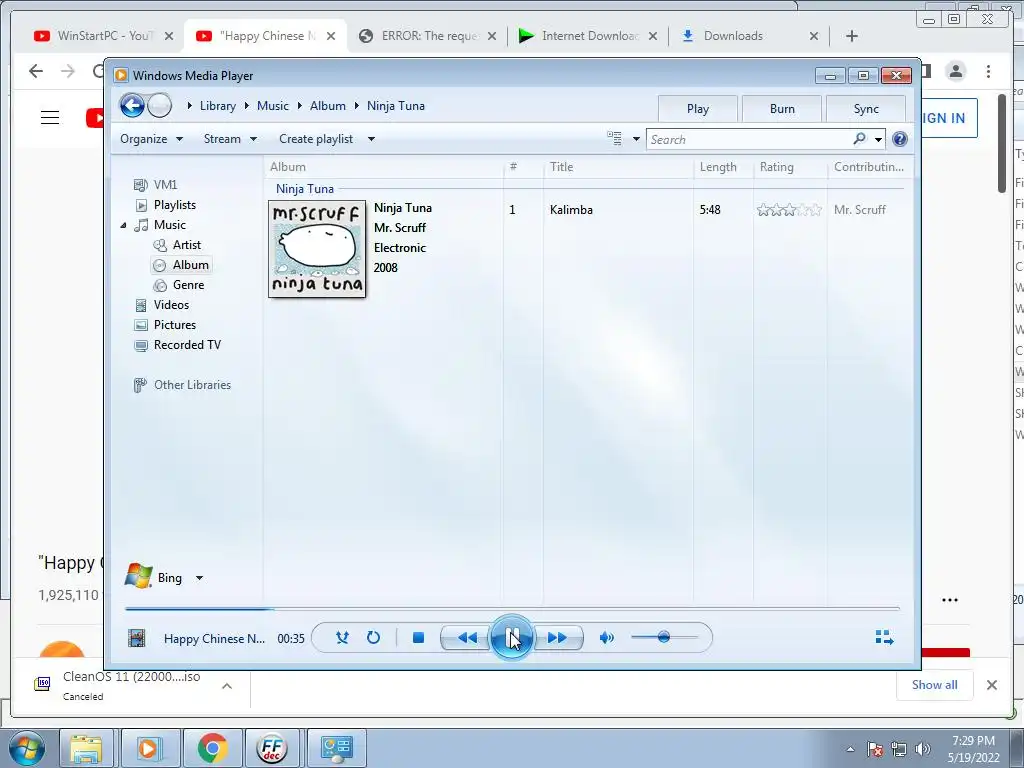This screenshot has width=1024, height=768.
Task: Open the Bing online store dropdown
Action: 199,578
